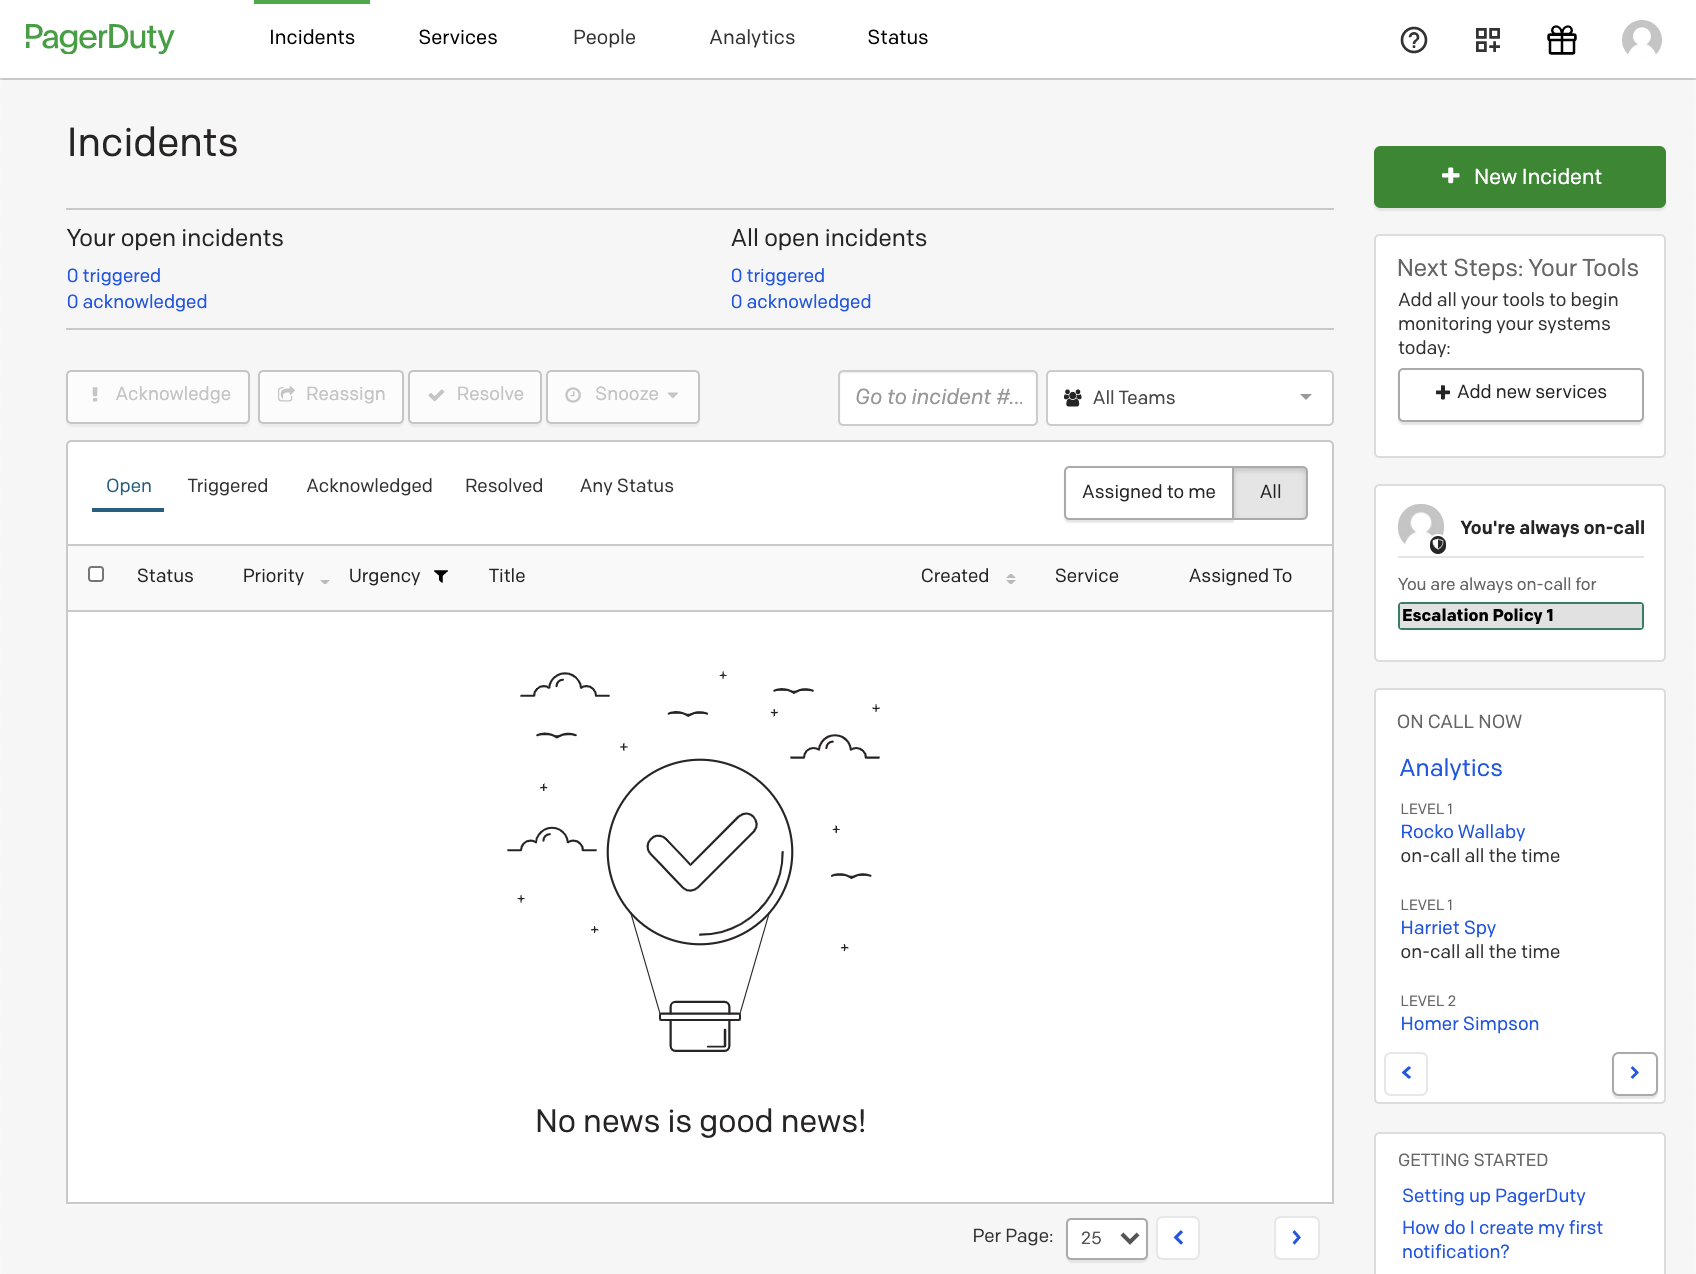Open Rocko Wallaby's profile

(1463, 832)
